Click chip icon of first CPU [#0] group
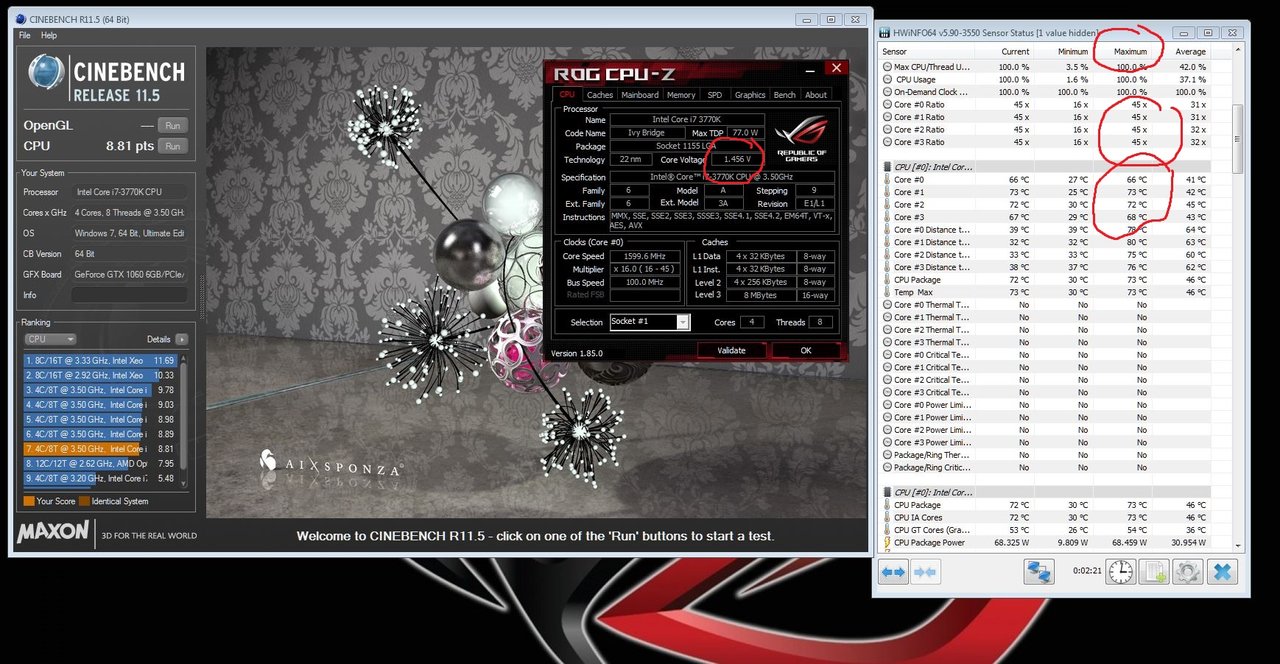 (x=887, y=167)
